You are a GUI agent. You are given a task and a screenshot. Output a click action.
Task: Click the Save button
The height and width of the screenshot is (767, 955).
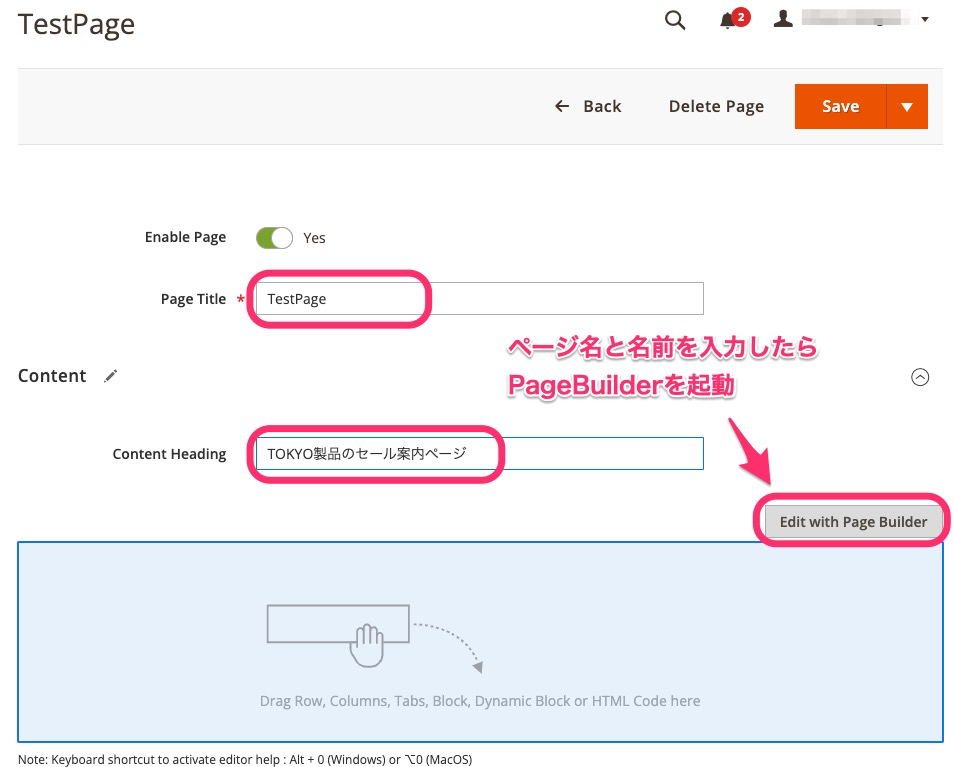(x=840, y=106)
